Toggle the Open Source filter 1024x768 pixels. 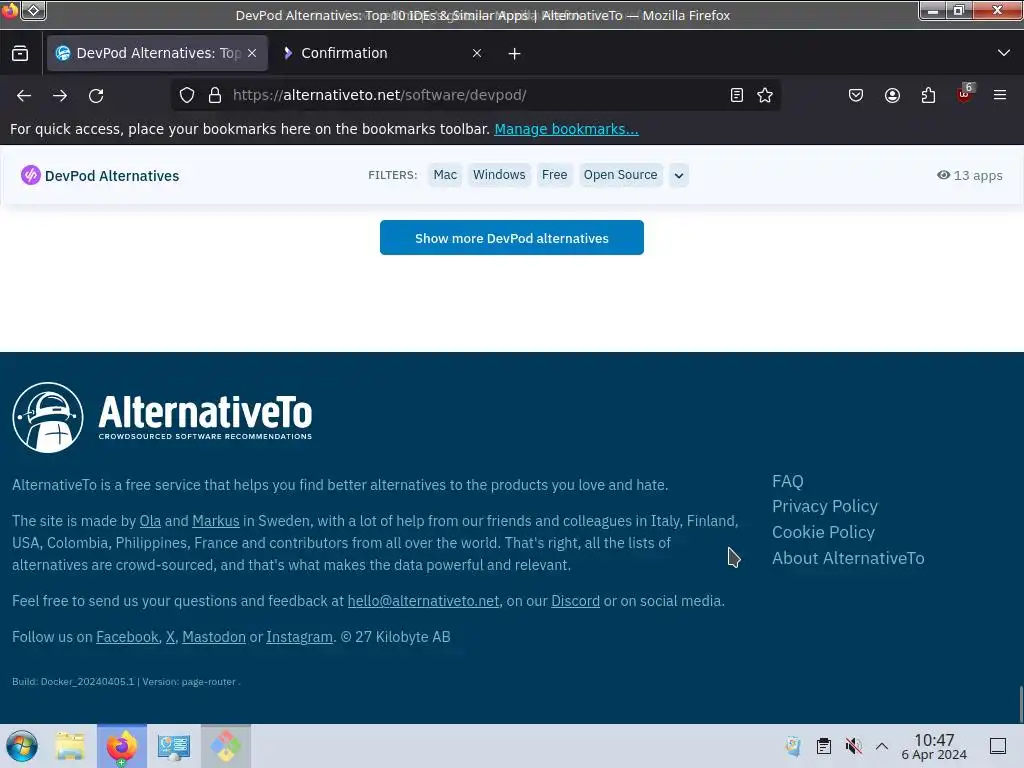click(620, 175)
